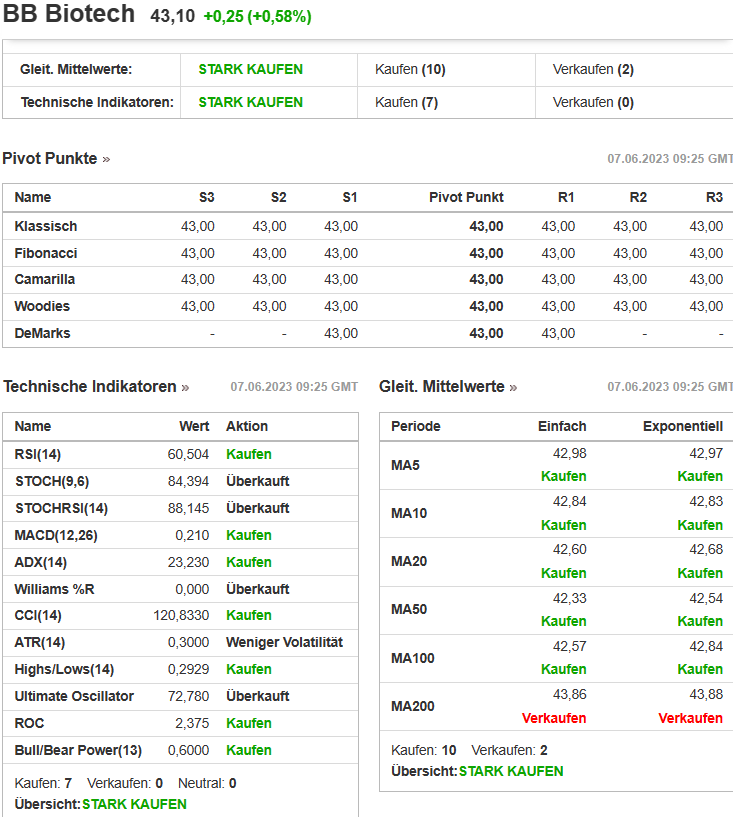Click the Klassisch pivot row label
Screen dimensions: 733x817
(x=46, y=226)
